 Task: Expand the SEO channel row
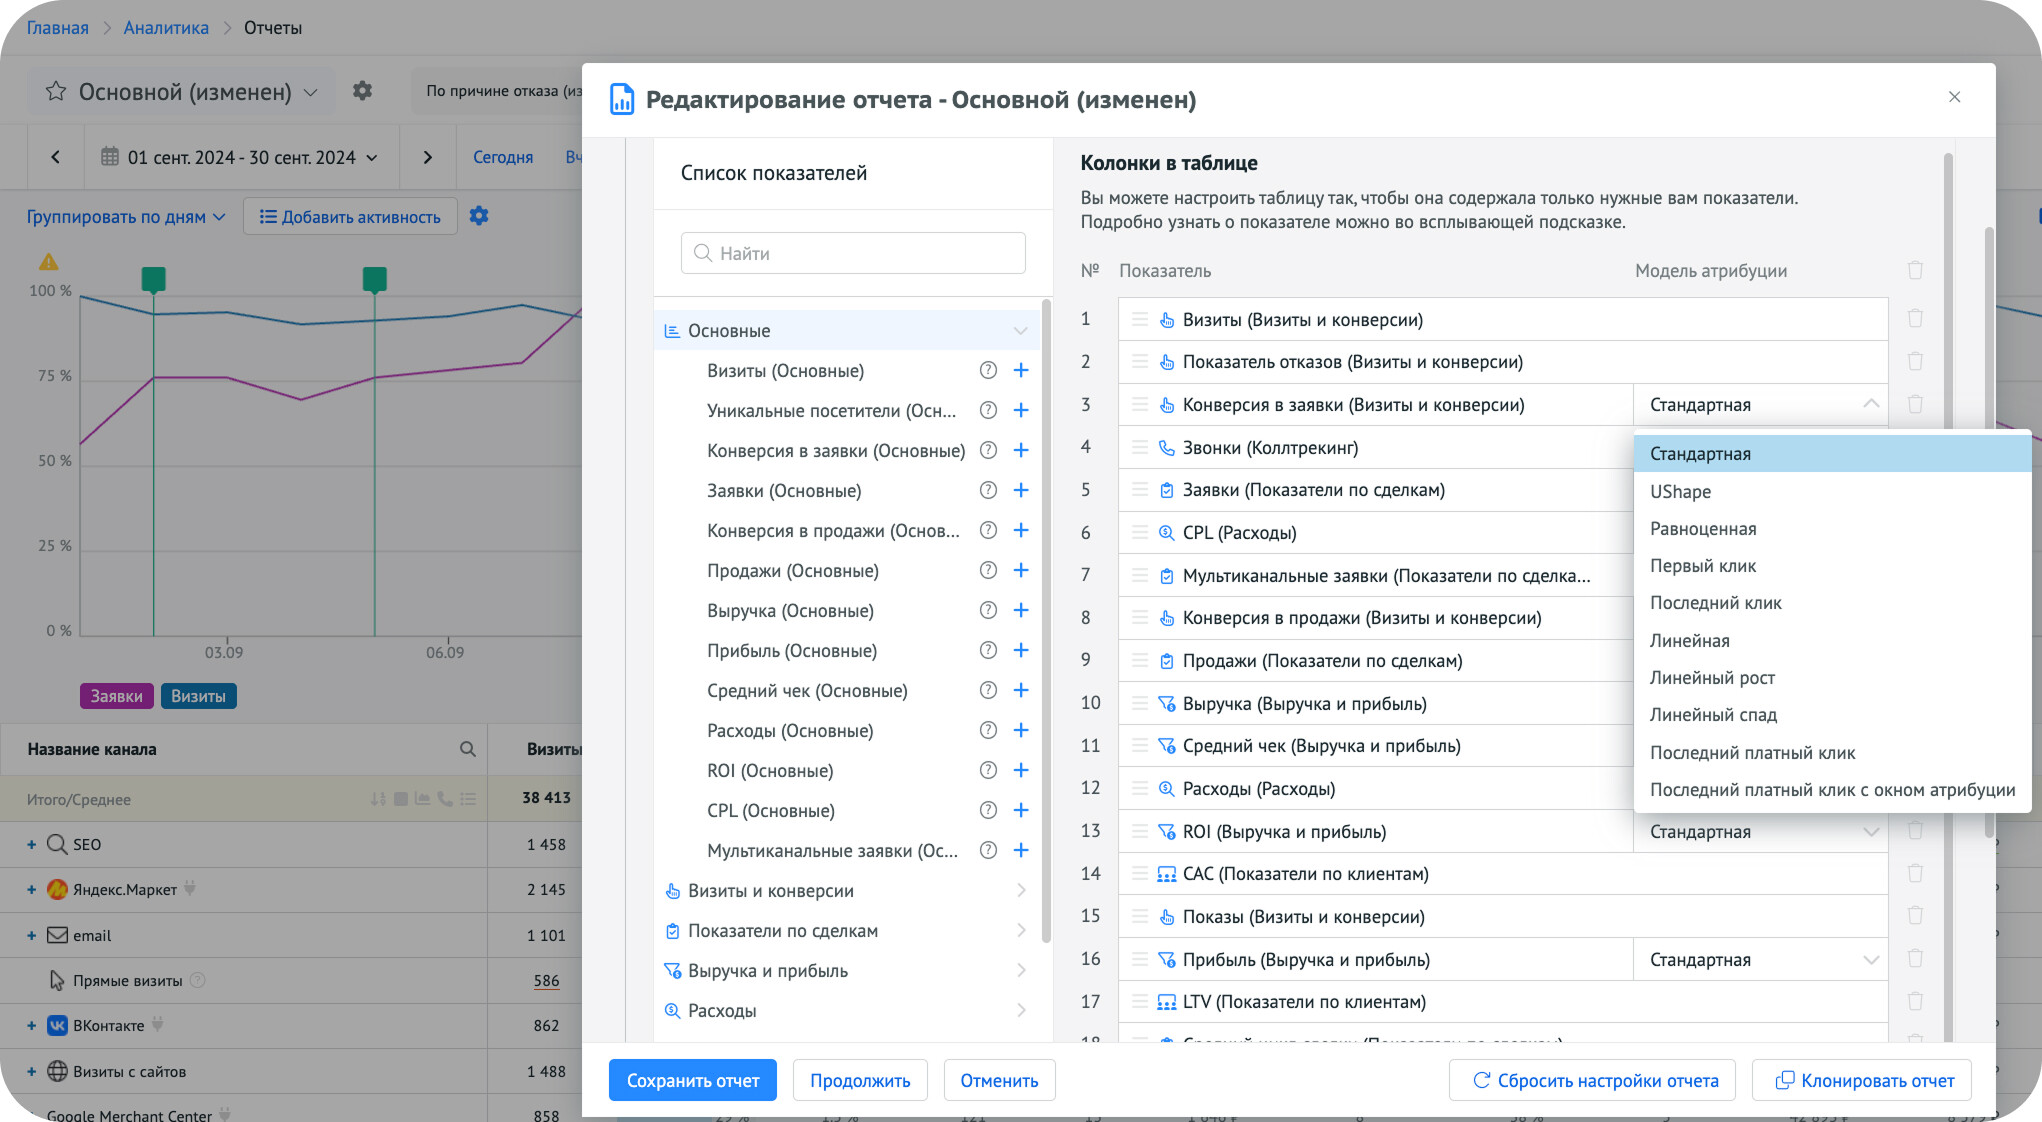click(x=31, y=844)
